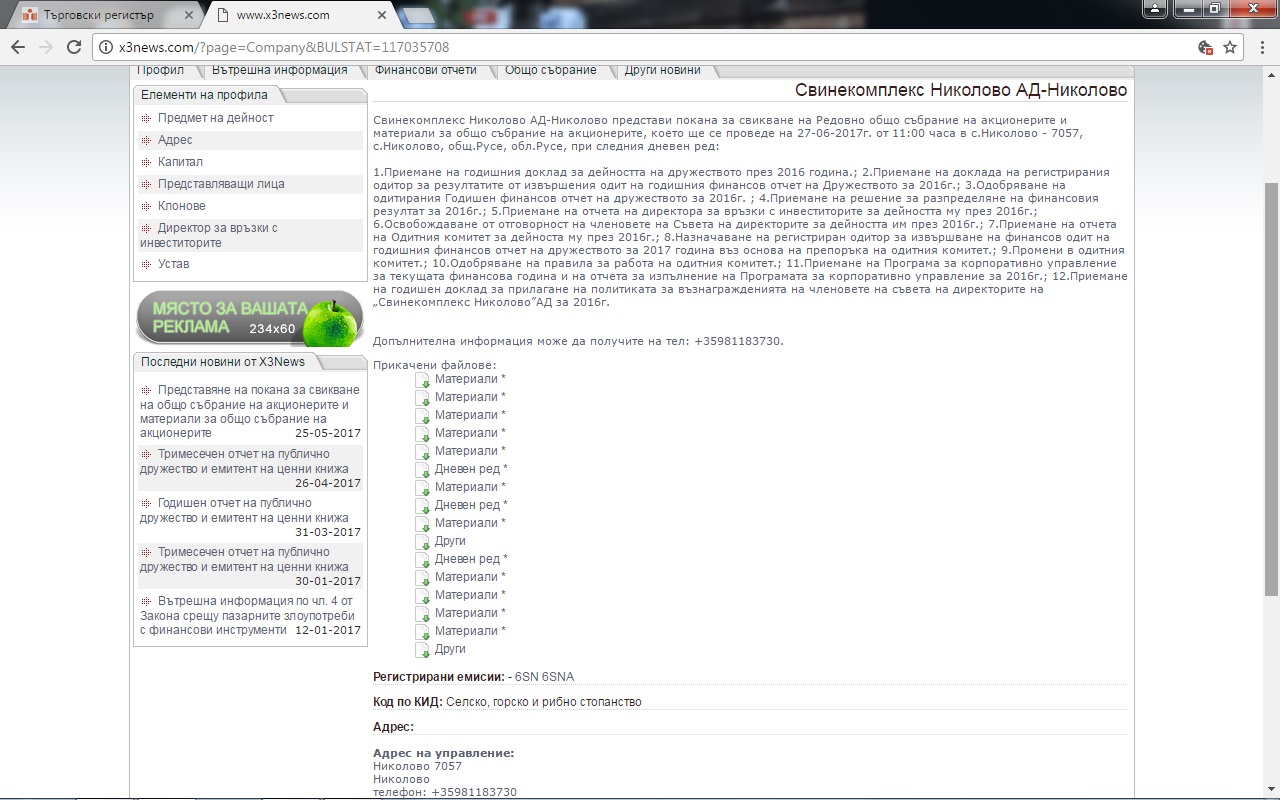Bookmark this page with the star icon
The width and height of the screenshot is (1280, 800).
coord(1230,47)
